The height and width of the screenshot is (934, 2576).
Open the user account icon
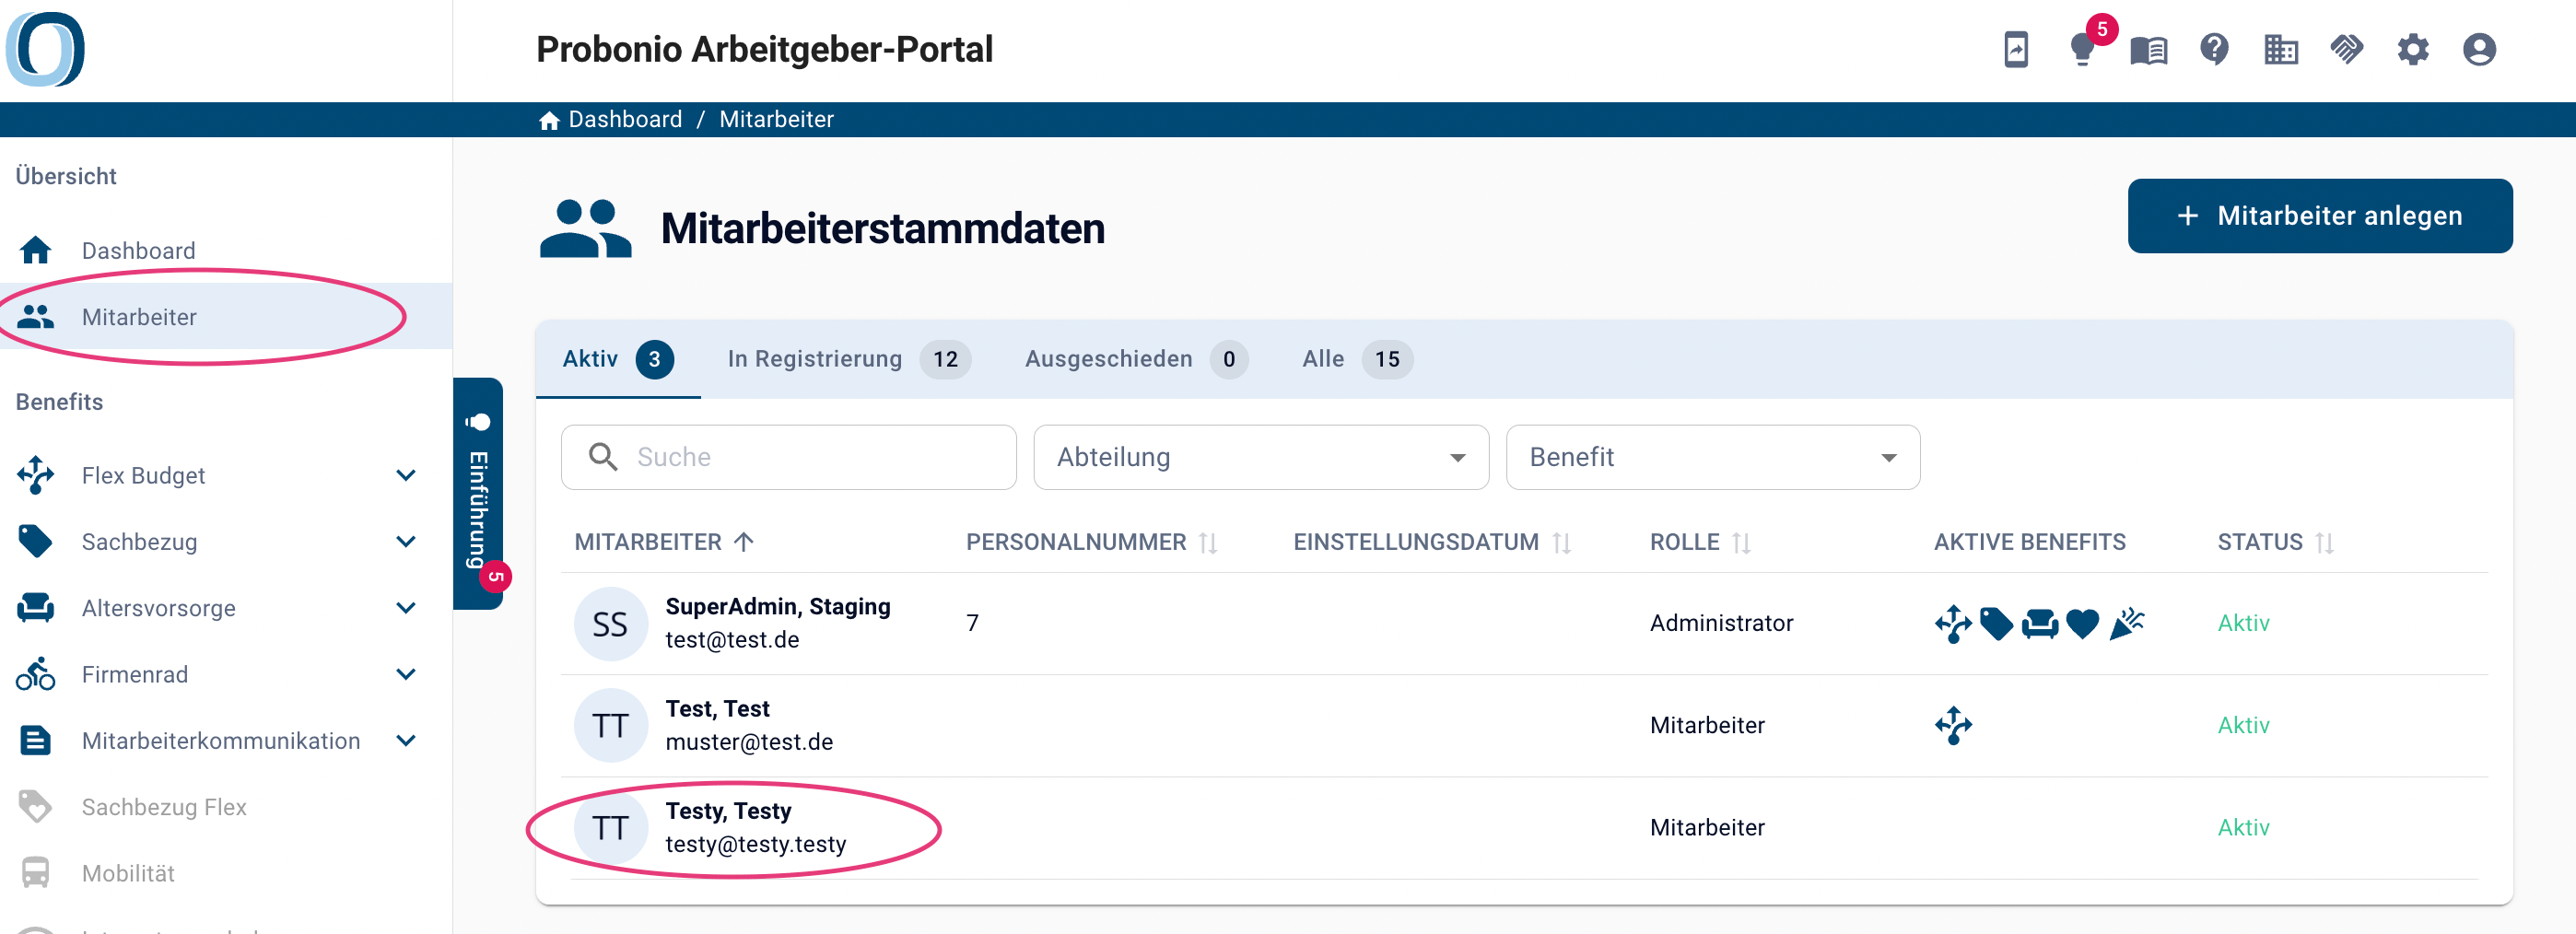coord(2479,49)
